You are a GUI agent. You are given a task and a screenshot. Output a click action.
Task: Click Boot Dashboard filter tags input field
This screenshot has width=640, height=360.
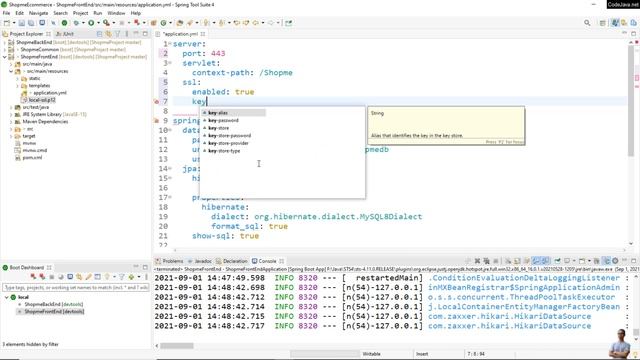(76, 288)
